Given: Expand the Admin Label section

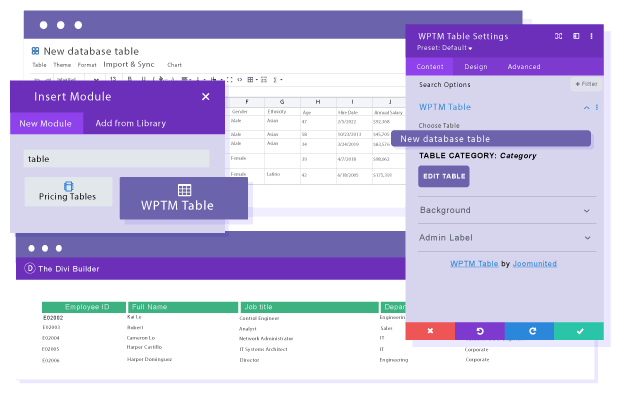Looking at the screenshot, I should pos(507,238).
